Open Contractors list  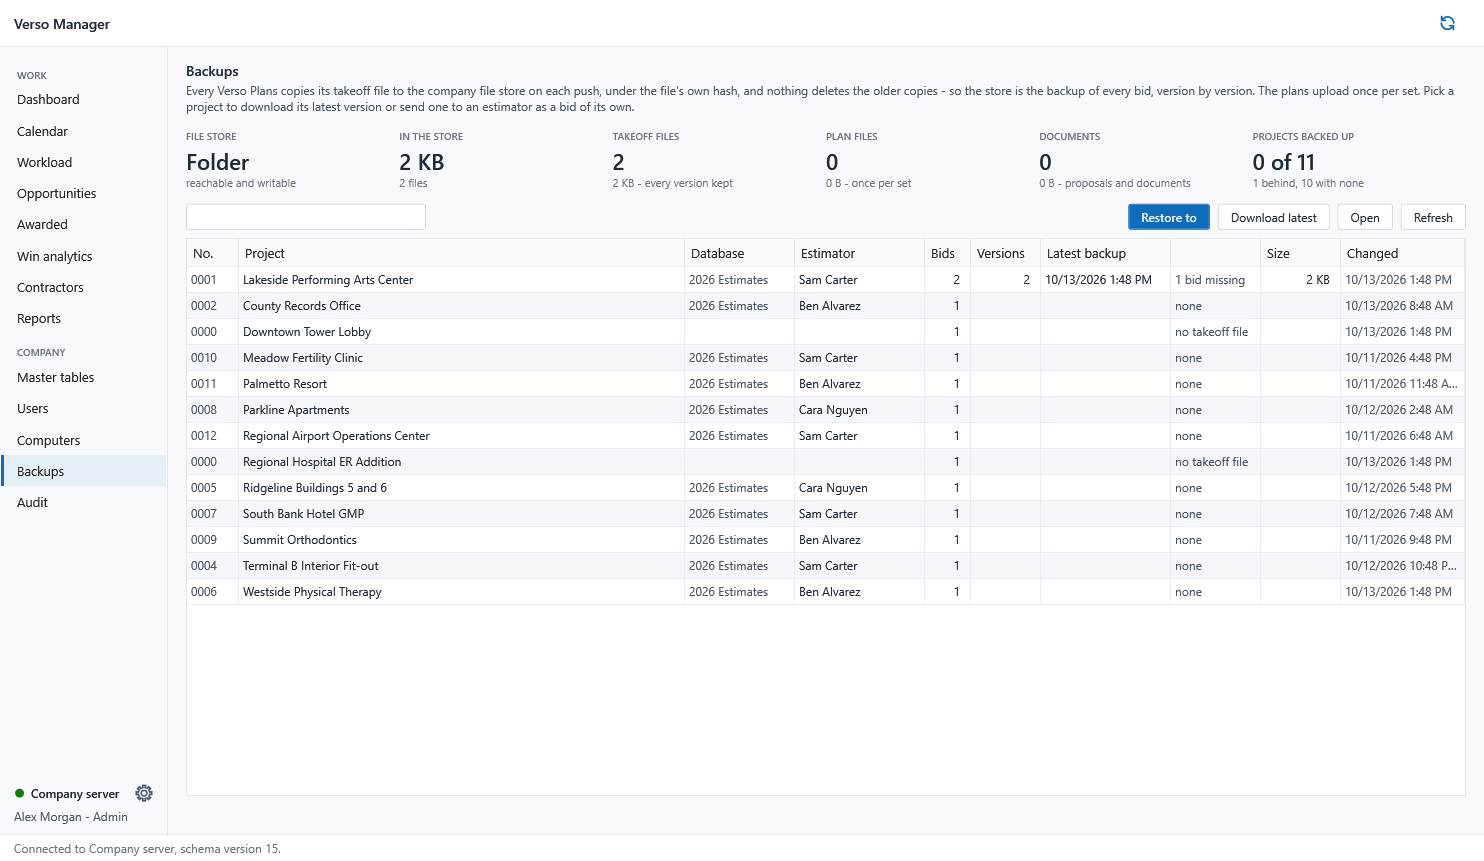click(x=83, y=287)
